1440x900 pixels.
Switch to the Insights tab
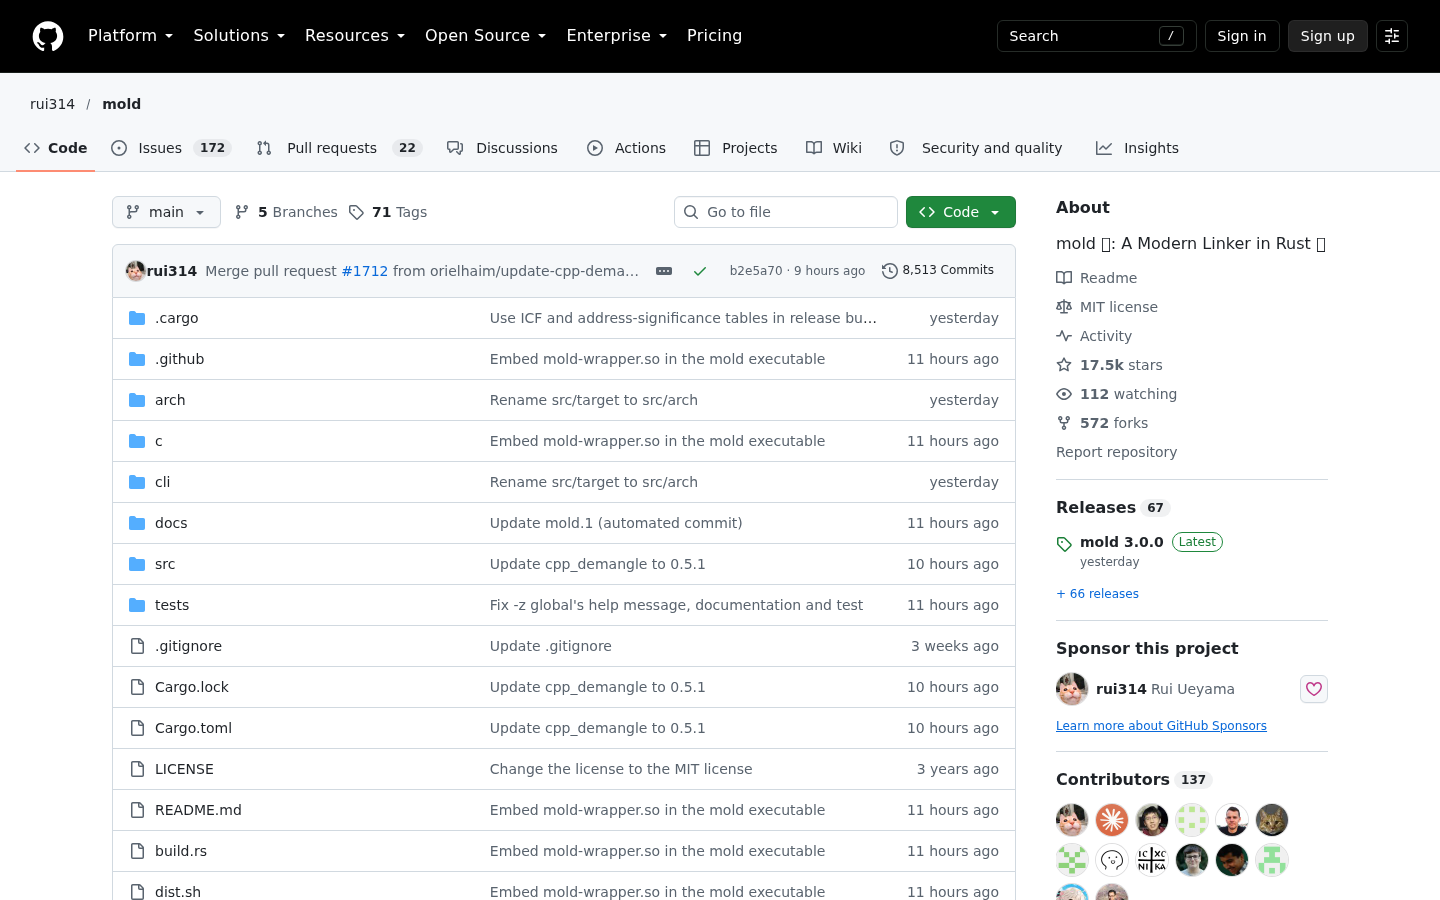click(x=1137, y=148)
